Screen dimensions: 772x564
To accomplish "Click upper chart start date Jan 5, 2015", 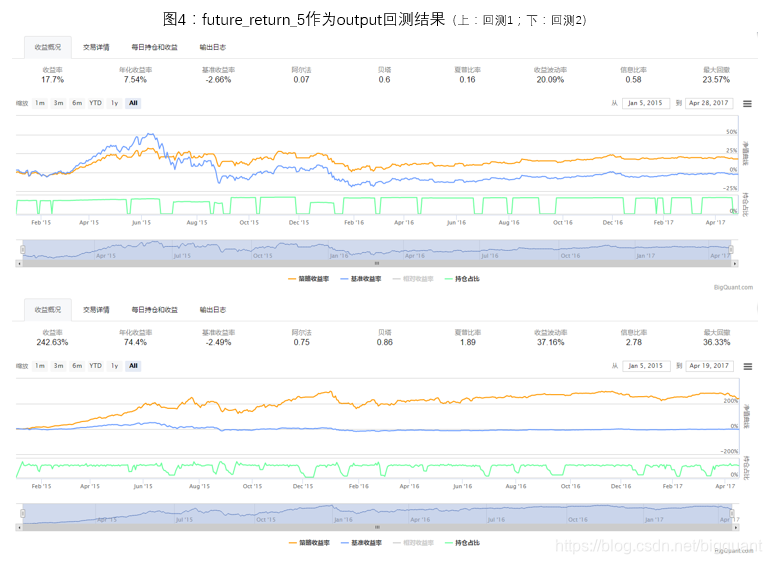I will point(645,103).
